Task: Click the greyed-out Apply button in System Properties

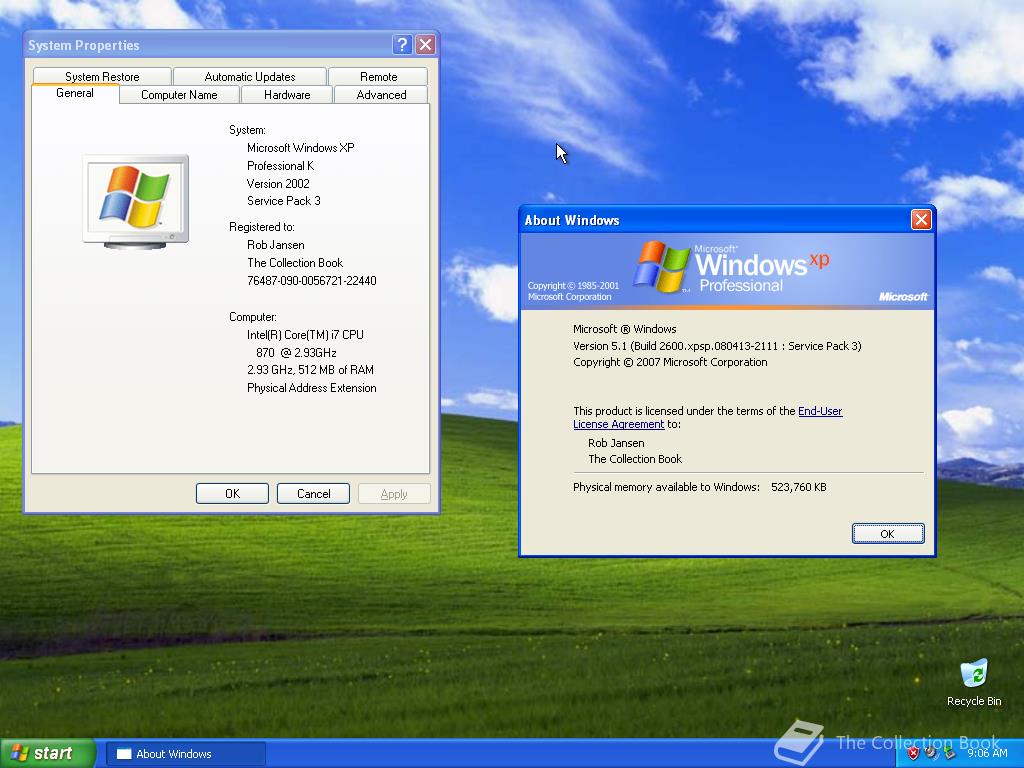Action: [394, 494]
